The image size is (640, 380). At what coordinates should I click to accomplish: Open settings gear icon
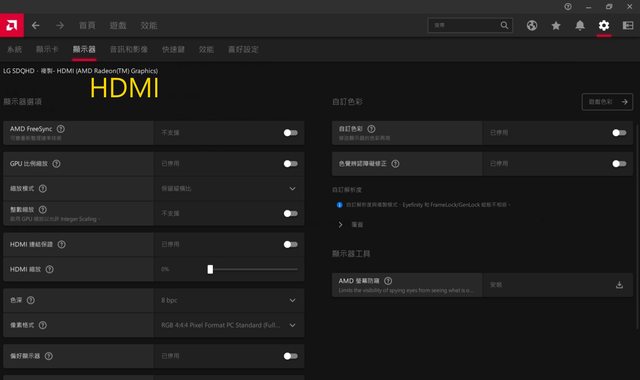pos(604,25)
